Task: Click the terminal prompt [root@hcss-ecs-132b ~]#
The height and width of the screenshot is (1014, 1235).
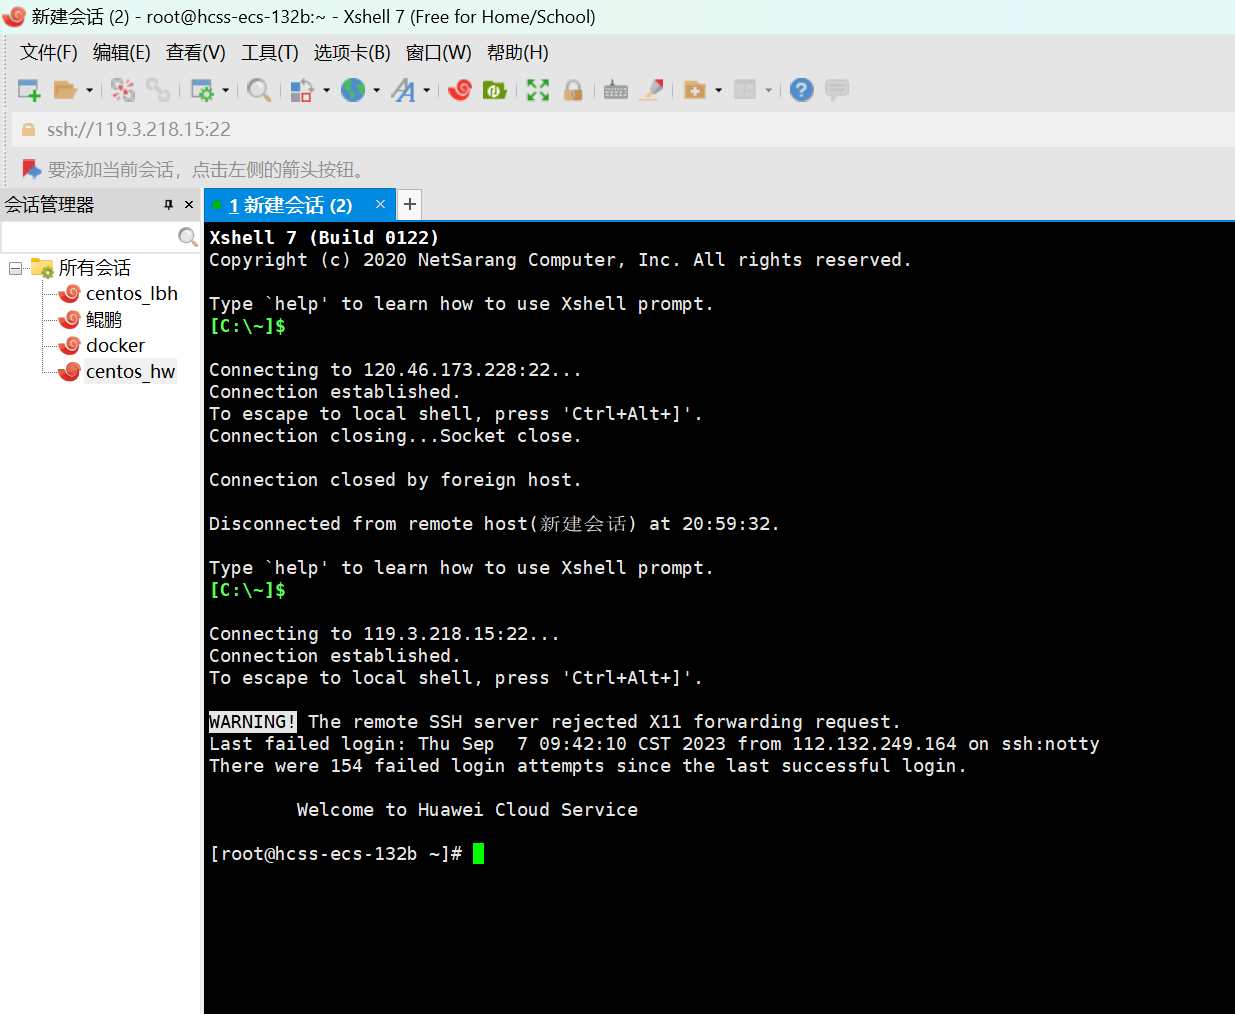Action: click(x=336, y=854)
